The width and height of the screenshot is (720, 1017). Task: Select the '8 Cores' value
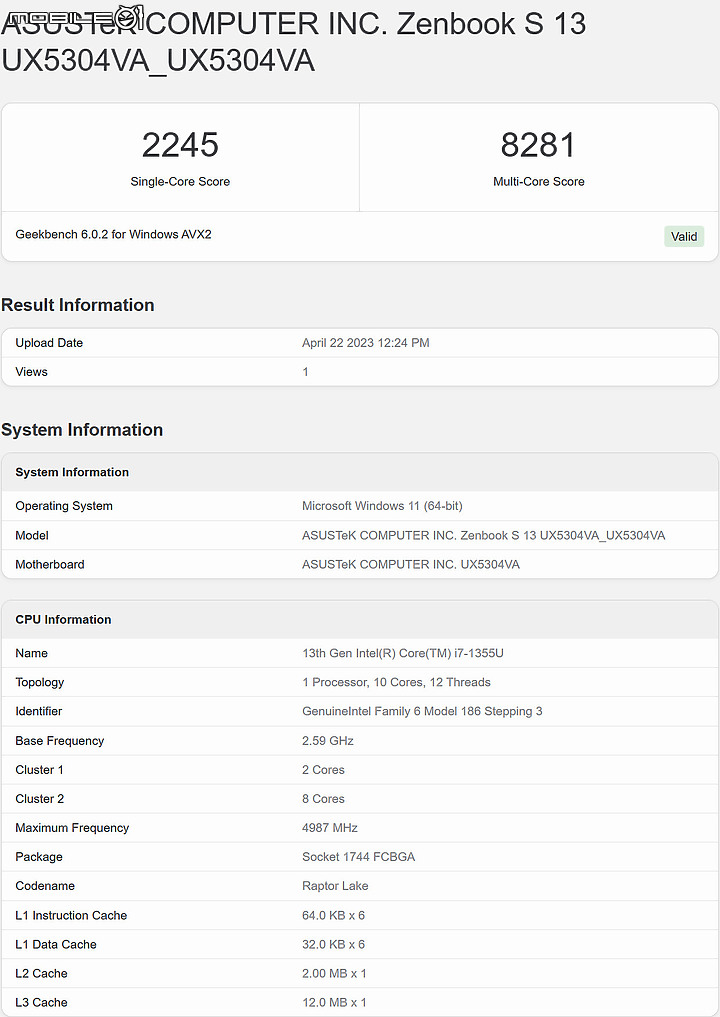323,799
